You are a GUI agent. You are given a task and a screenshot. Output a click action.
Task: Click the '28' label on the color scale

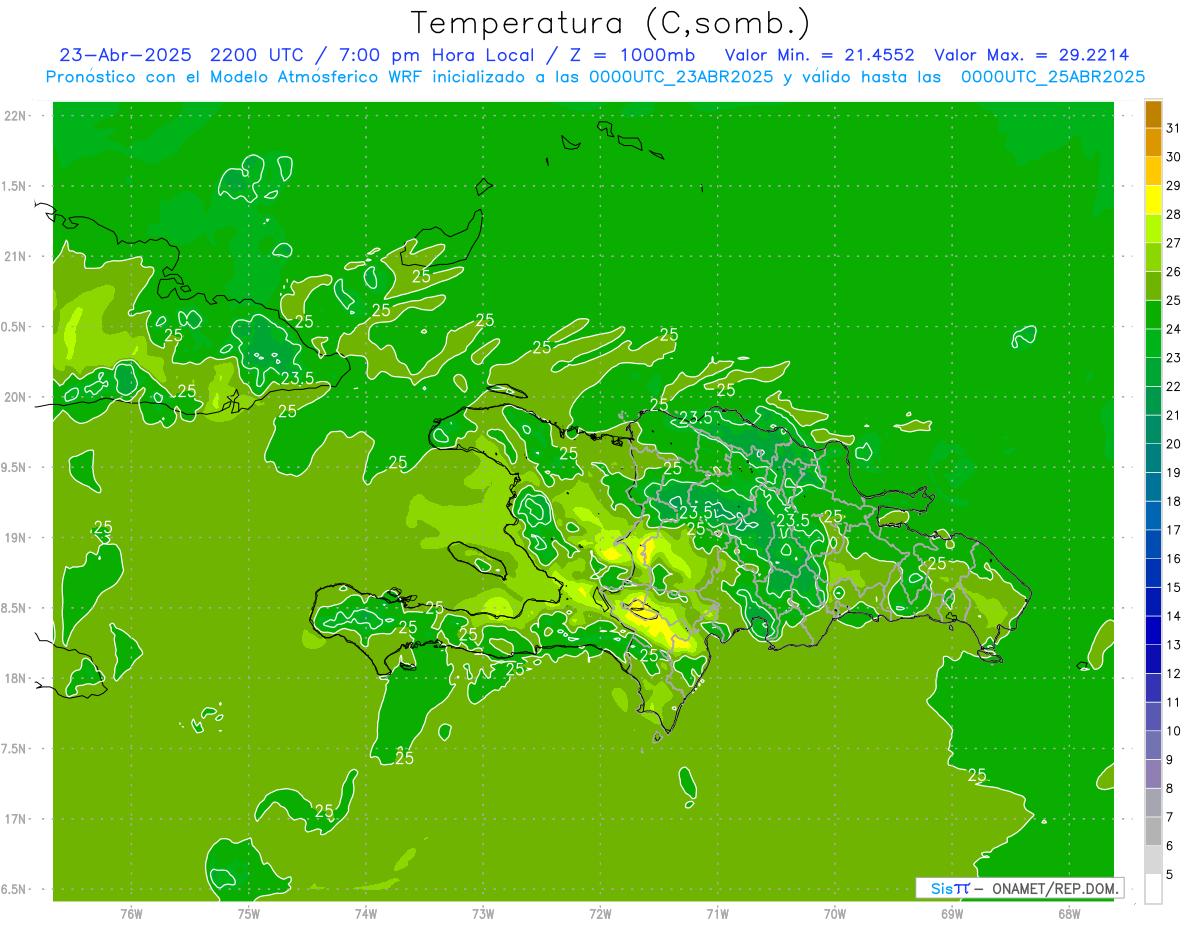click(x=1174, y=214)
